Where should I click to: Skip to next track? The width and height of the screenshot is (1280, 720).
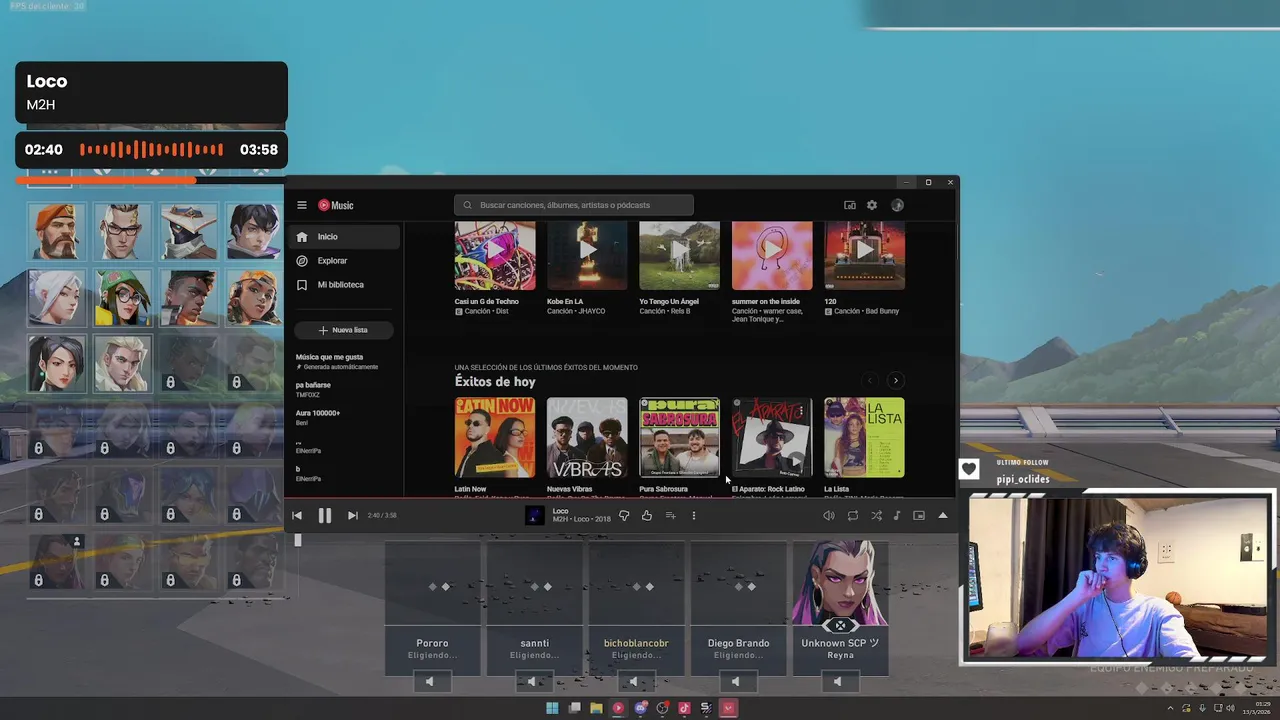tap(352, 516)
